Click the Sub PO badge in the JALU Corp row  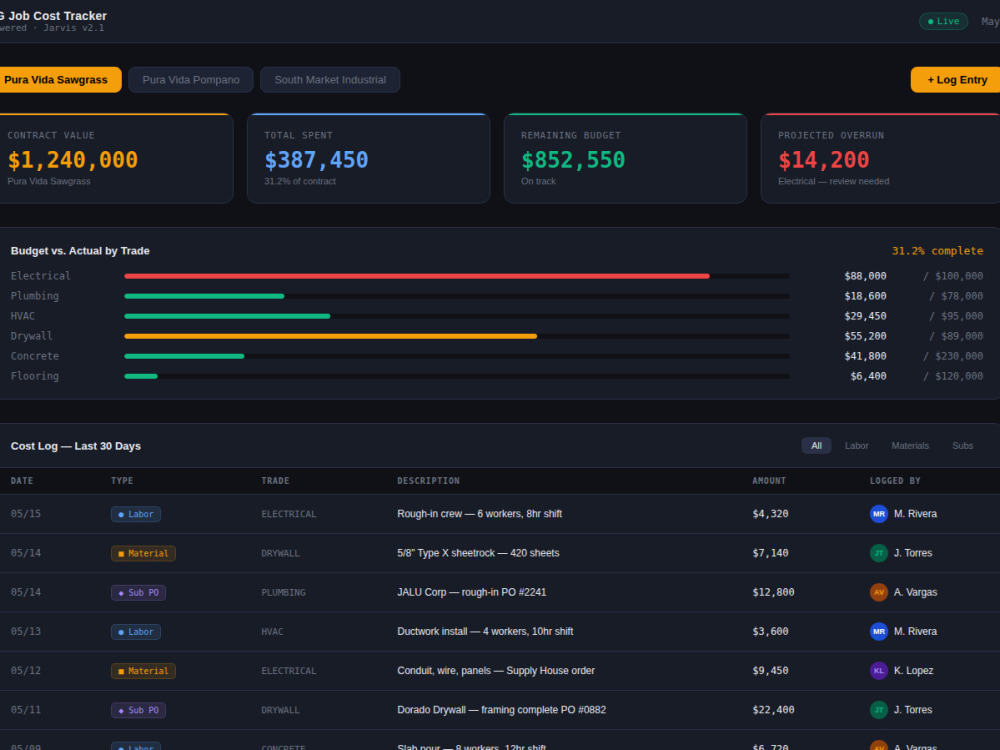click(x=138, y=592)
